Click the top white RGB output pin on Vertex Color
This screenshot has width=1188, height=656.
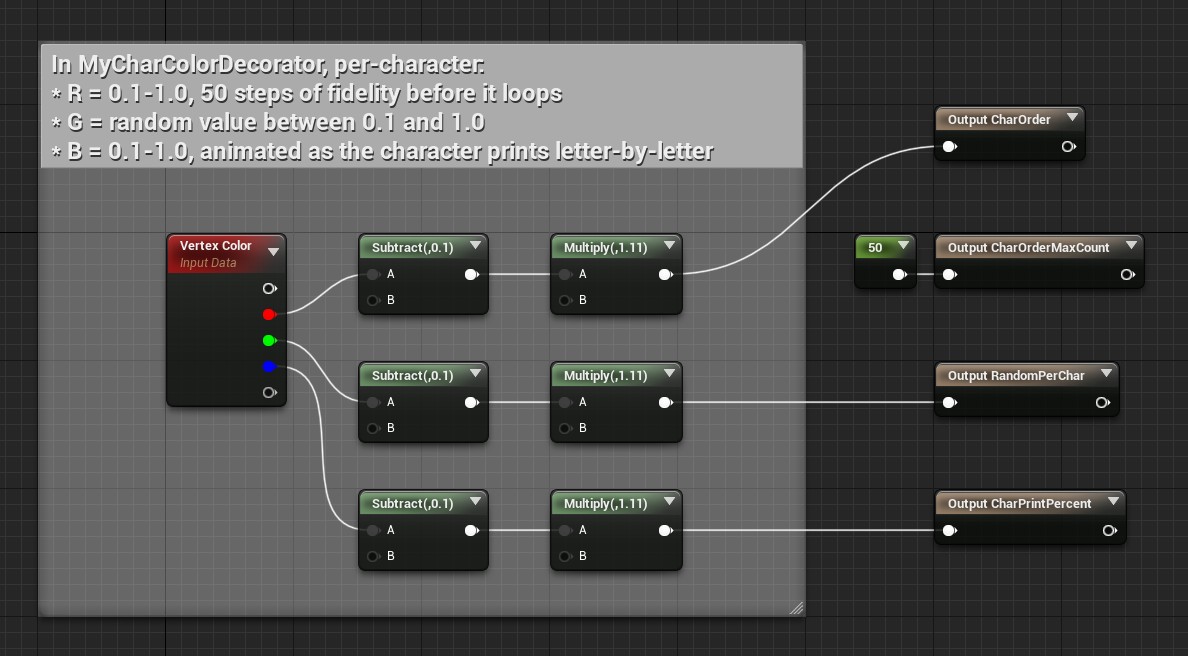(268, 289)
